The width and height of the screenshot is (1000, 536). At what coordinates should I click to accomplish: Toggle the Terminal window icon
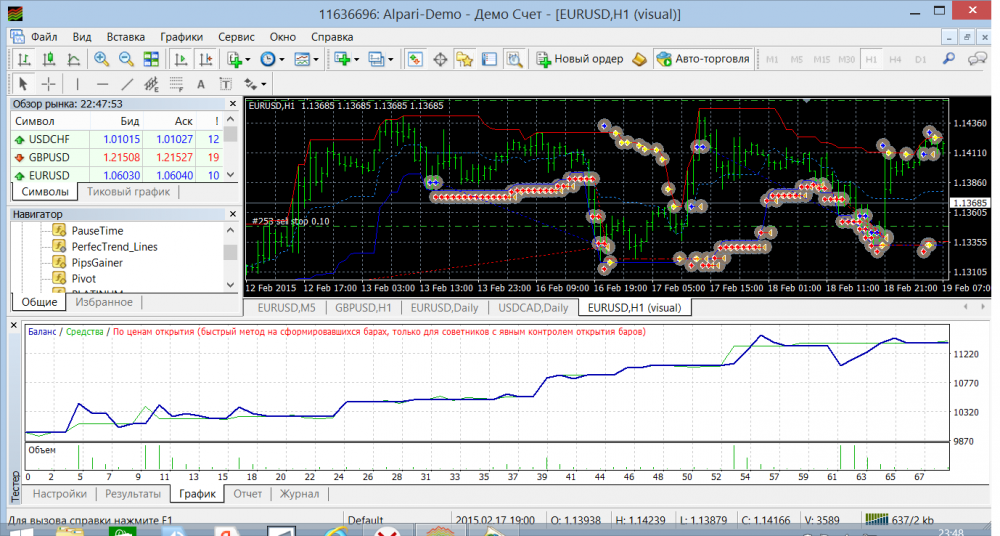pos(489,59)
